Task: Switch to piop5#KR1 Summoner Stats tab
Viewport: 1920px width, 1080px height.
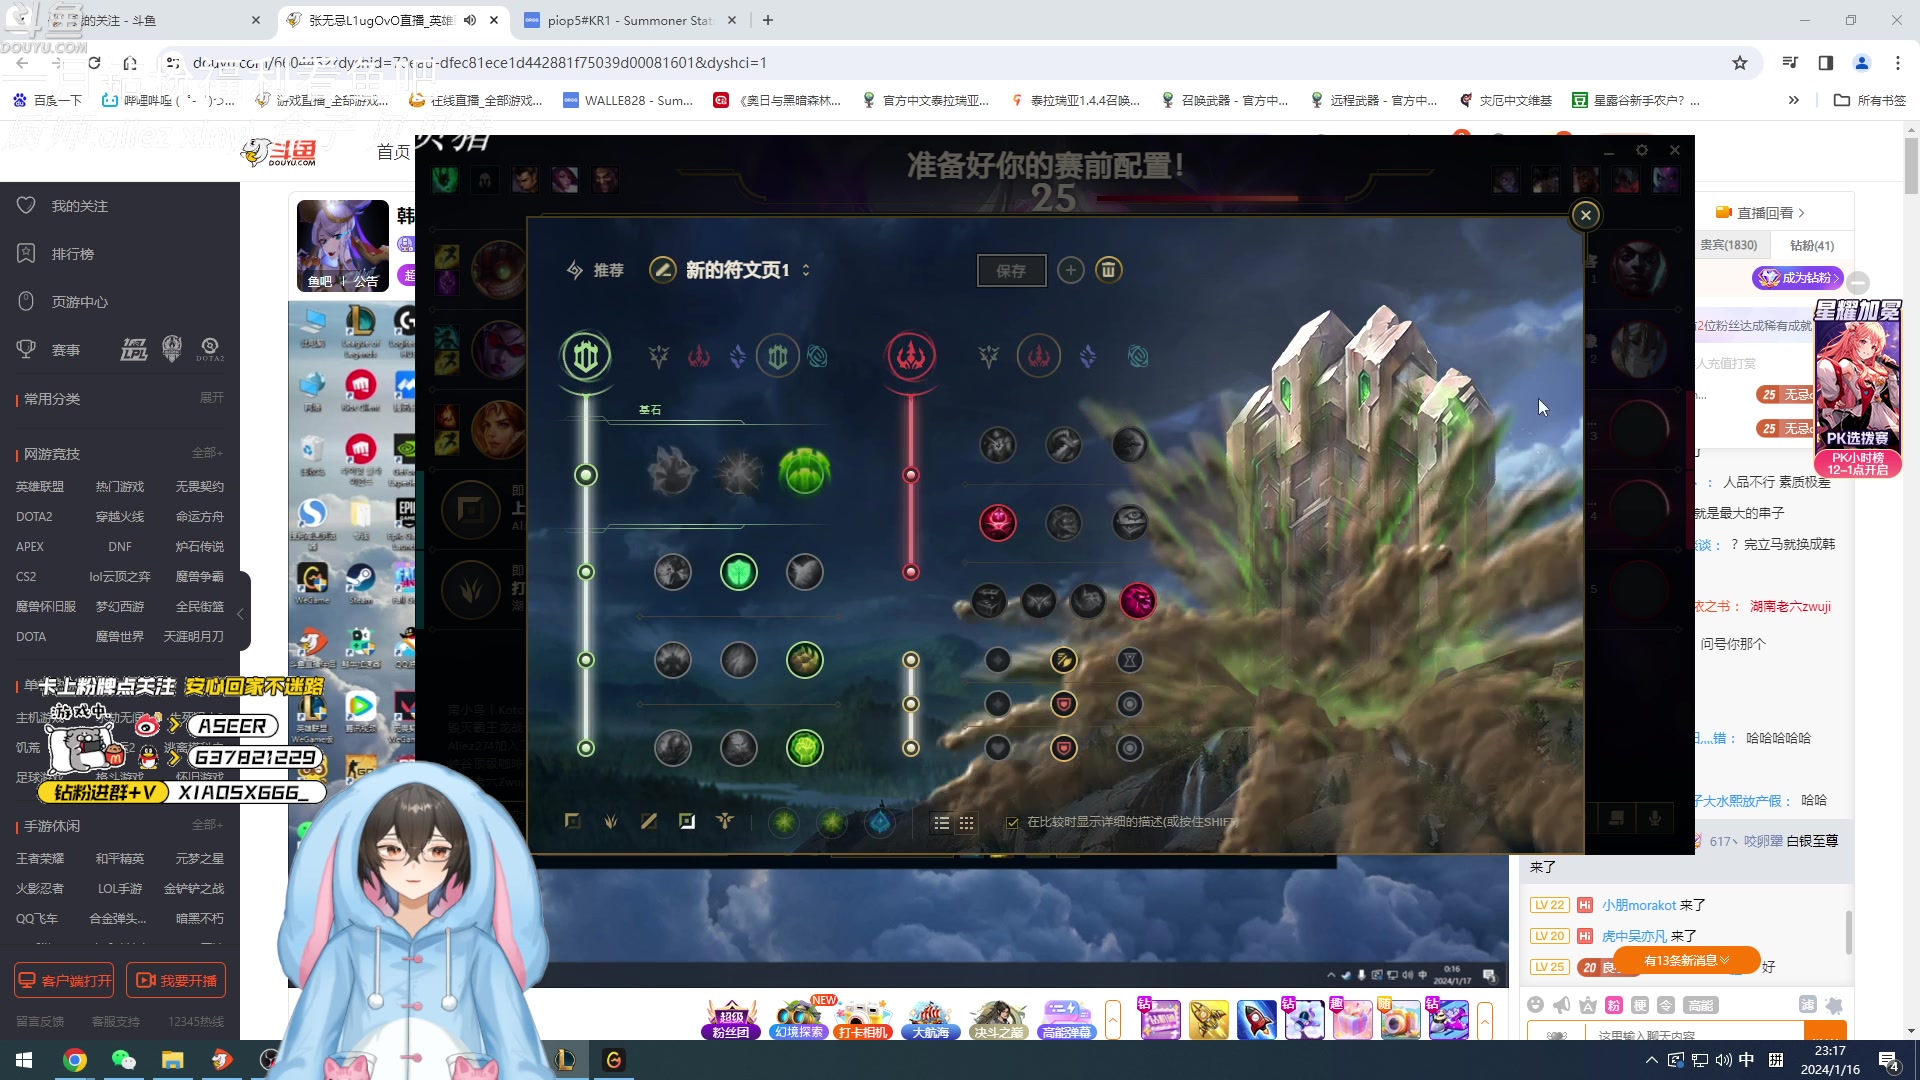Action: pos(630,20)
